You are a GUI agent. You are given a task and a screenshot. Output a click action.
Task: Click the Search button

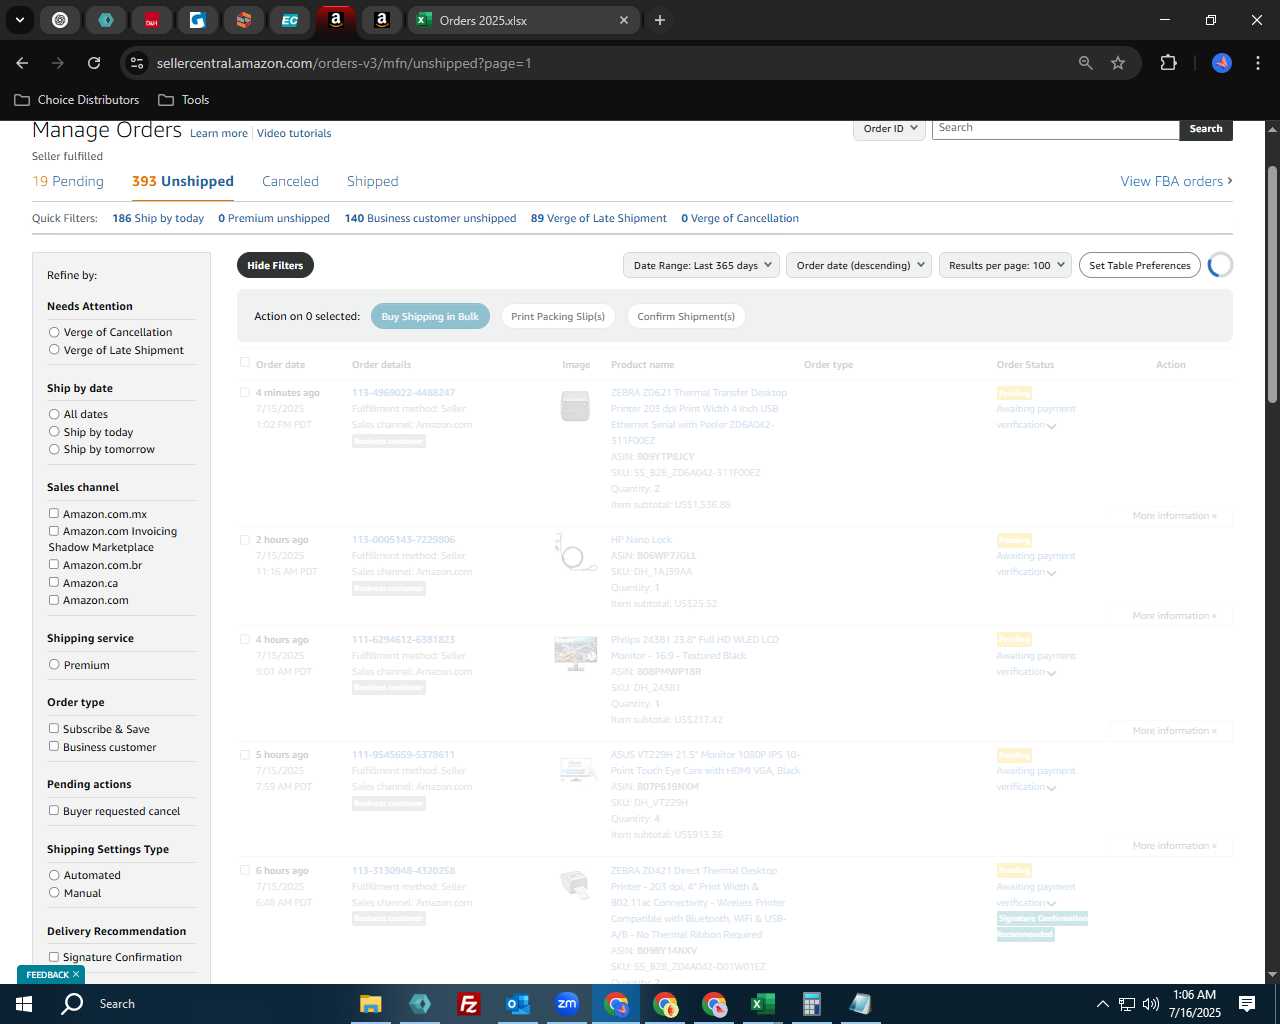(x=1206, y=129)
